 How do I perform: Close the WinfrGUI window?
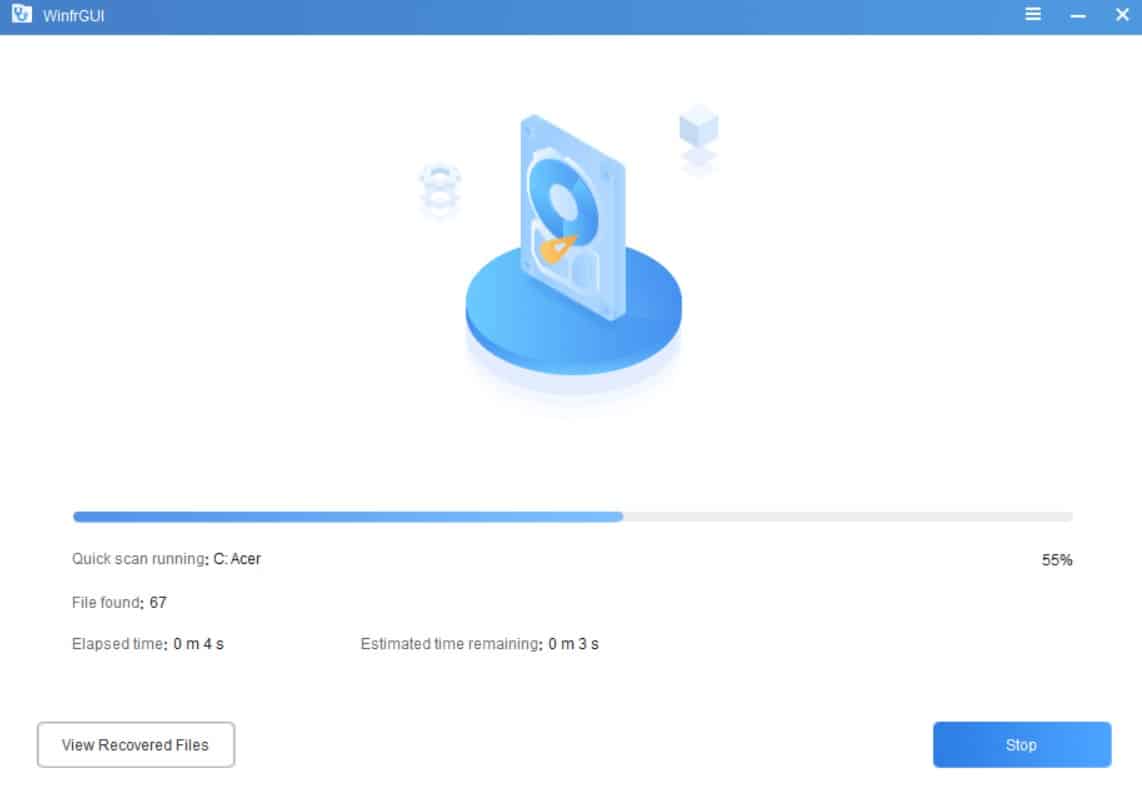coord(1122,15)
